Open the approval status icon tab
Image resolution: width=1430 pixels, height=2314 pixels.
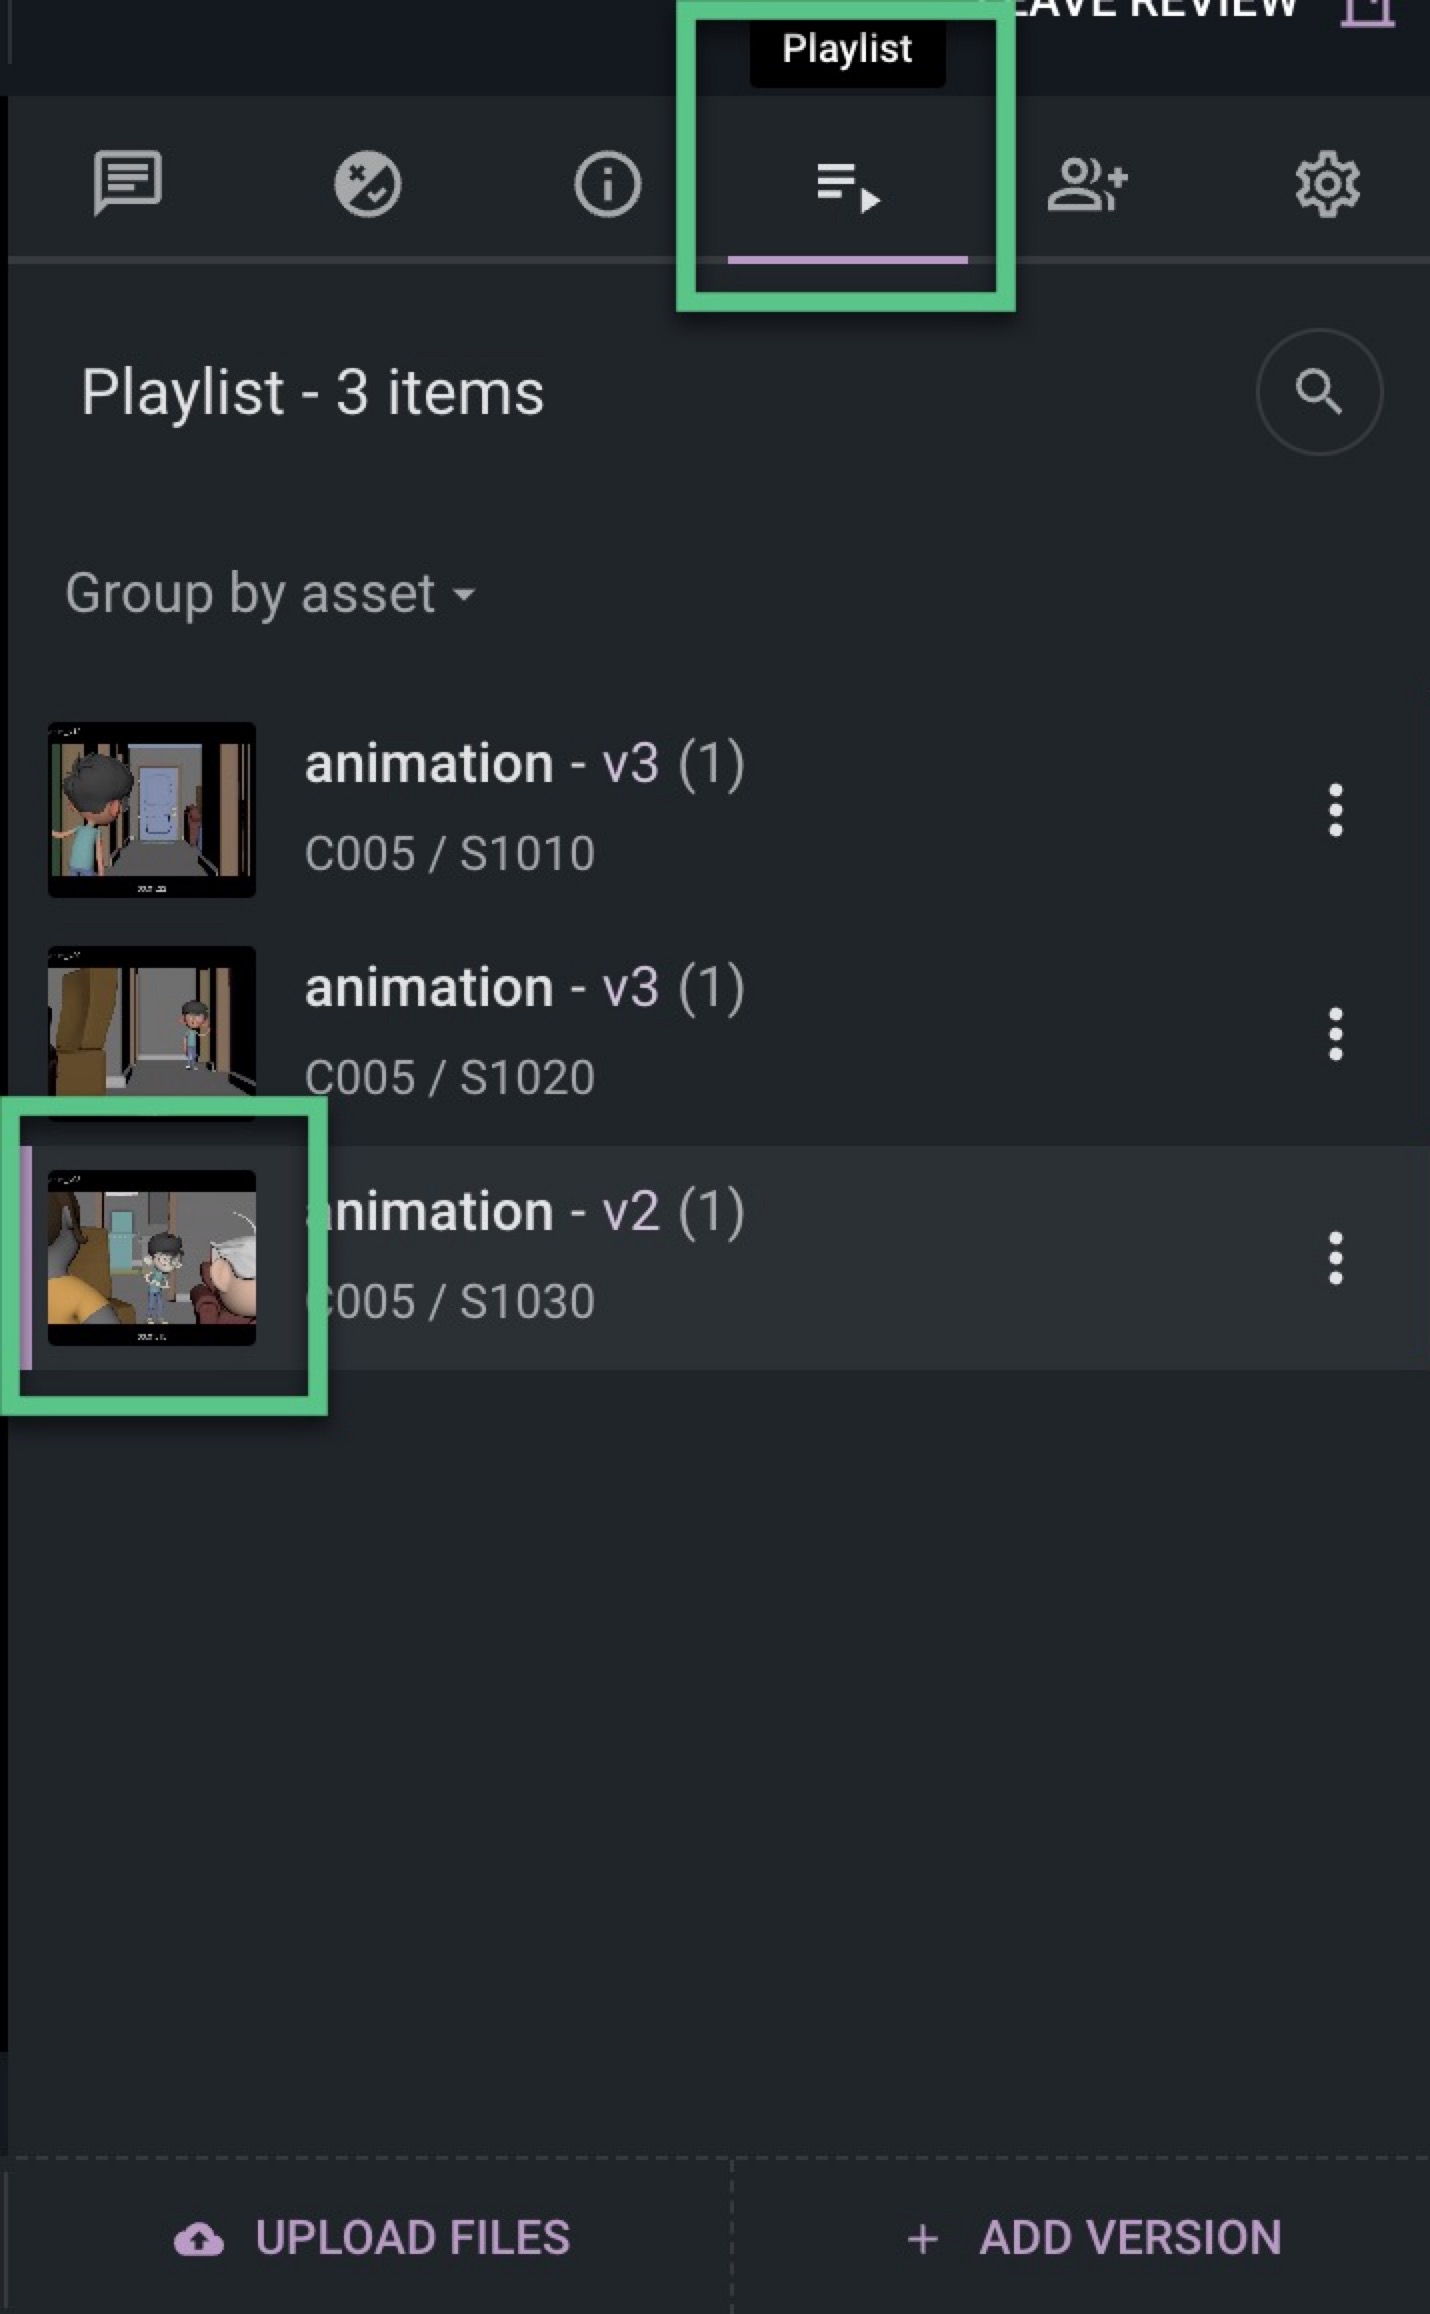(x=367, y=184)
